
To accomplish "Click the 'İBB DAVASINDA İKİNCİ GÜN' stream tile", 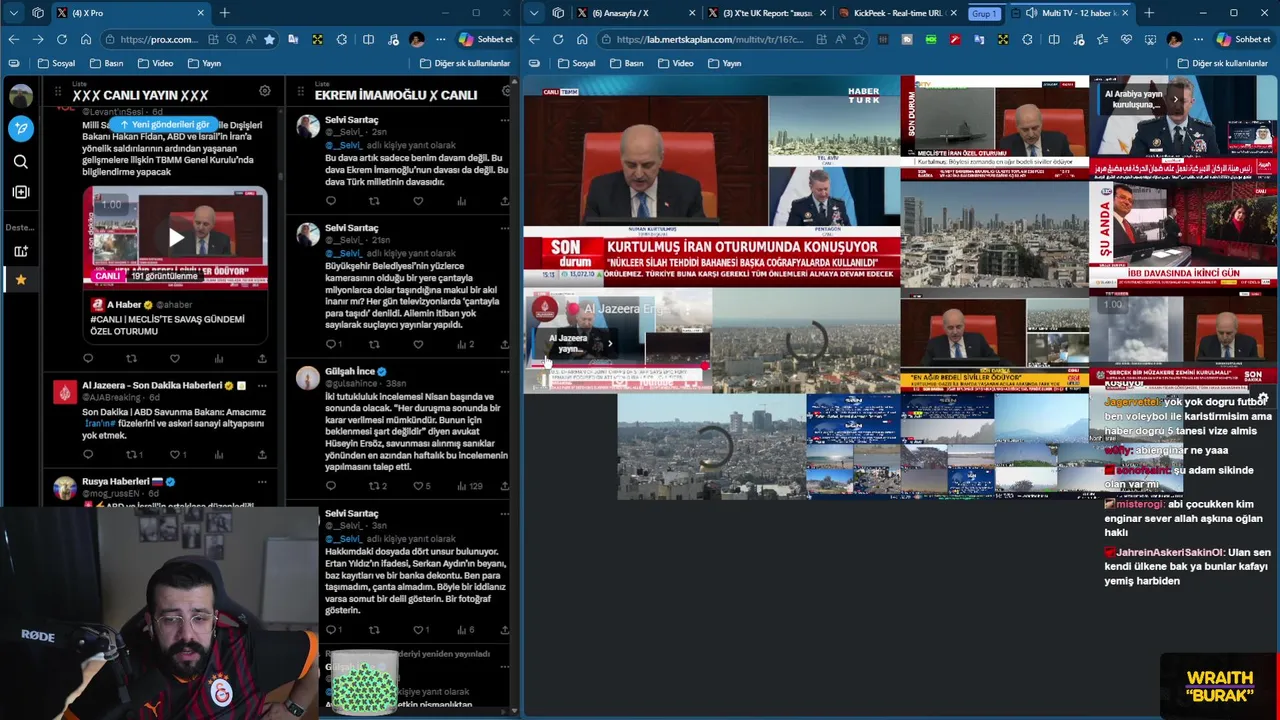I will point(1183,236).
